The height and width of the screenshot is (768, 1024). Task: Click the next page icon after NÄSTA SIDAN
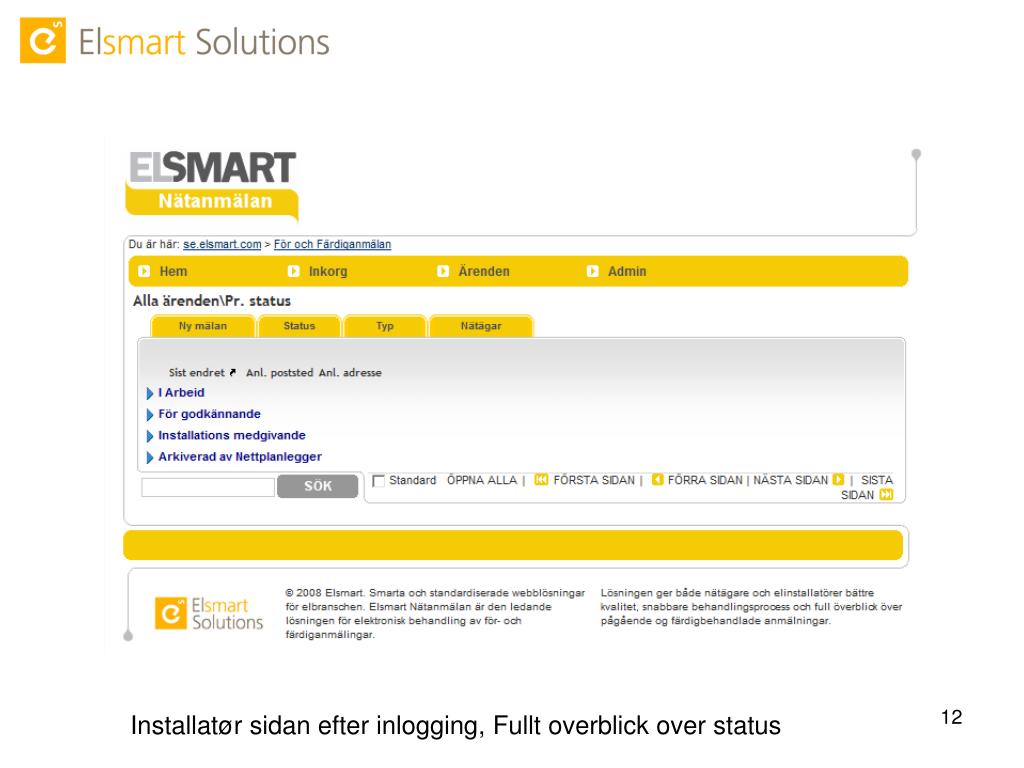(x=839, y=480)
